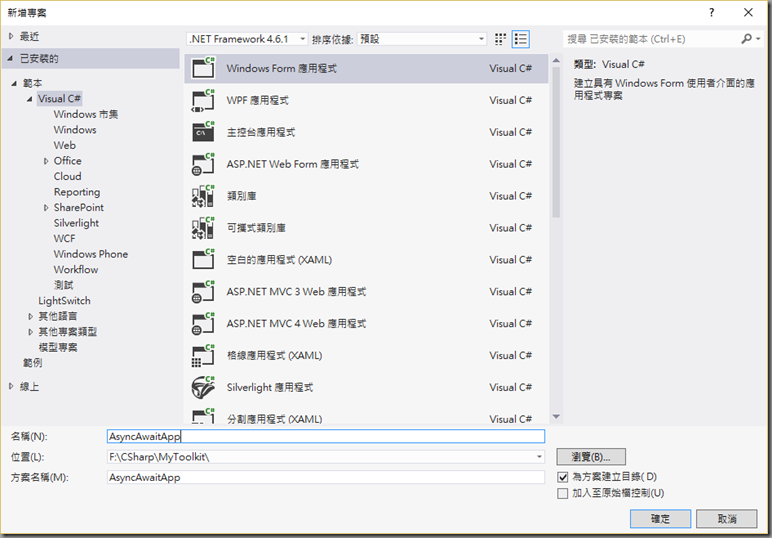Select the Workflow tree item
Image resolution: width=772 pixels, height=538 pixels.
pyautogui.click(x=76, y=270)
